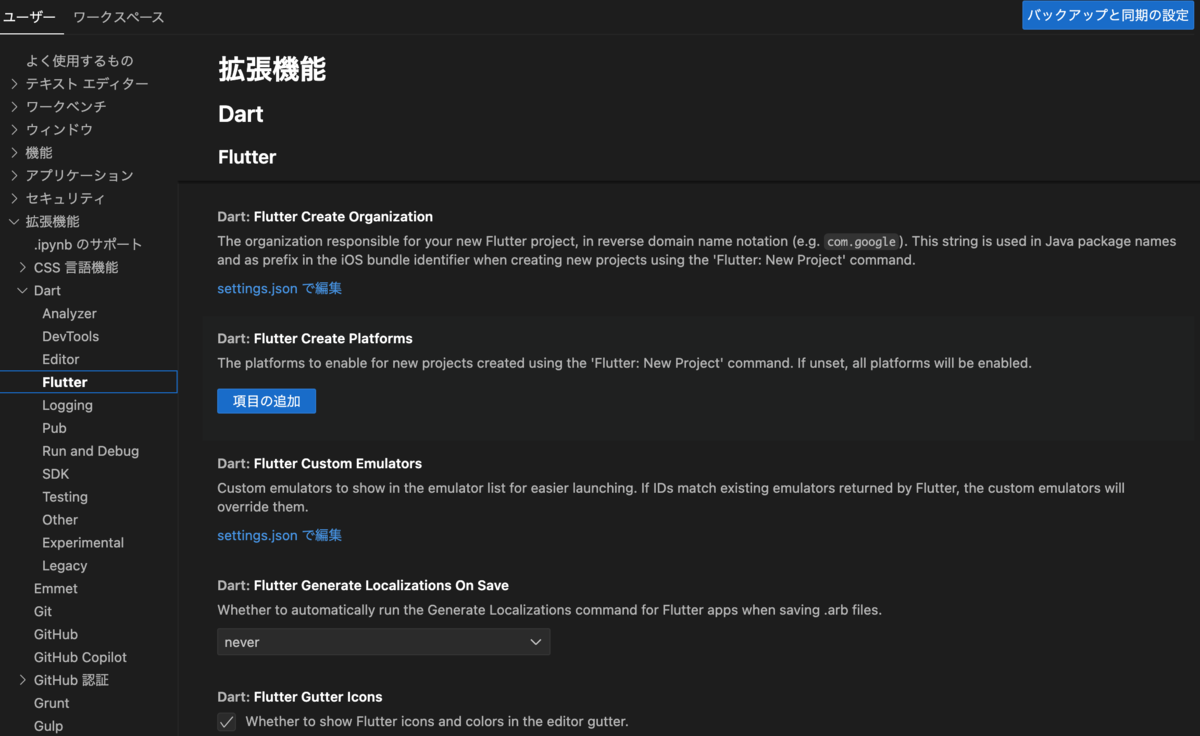Click the 項目の追加 button
The image size is (1200, 736).
coord(266,401)
